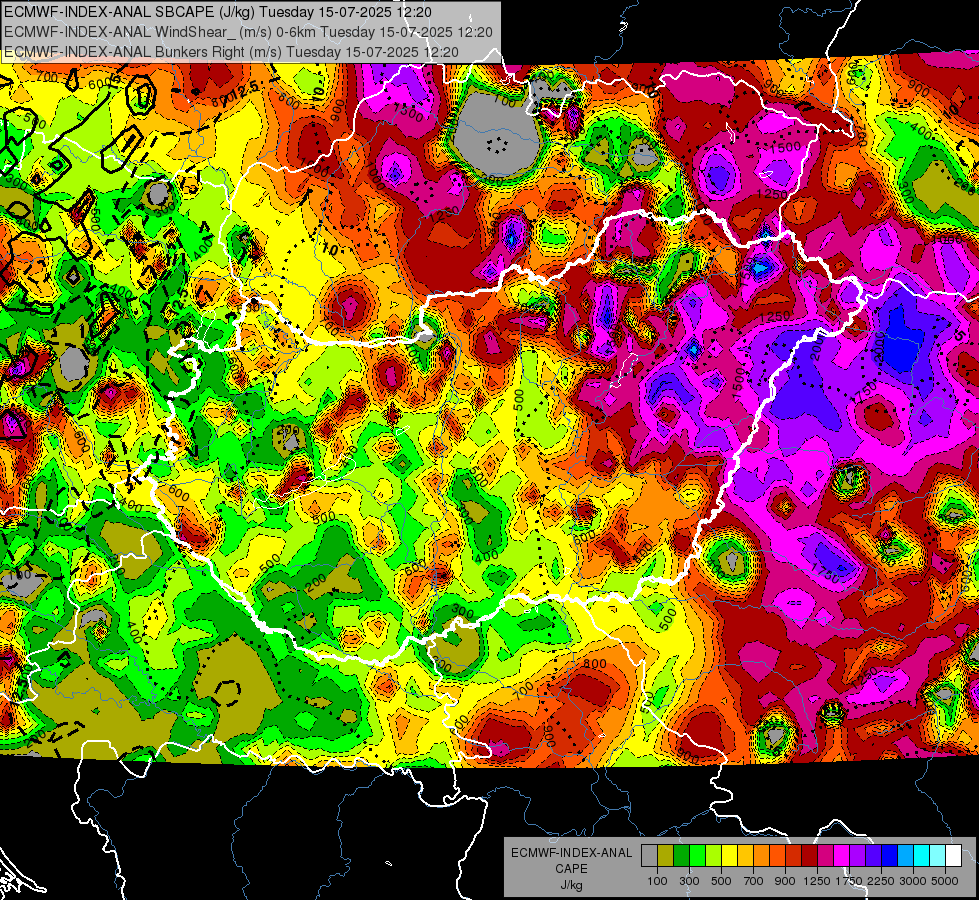Click the J/kg unit label in the legend
The image size is (979, 900).
coord(571,885)
